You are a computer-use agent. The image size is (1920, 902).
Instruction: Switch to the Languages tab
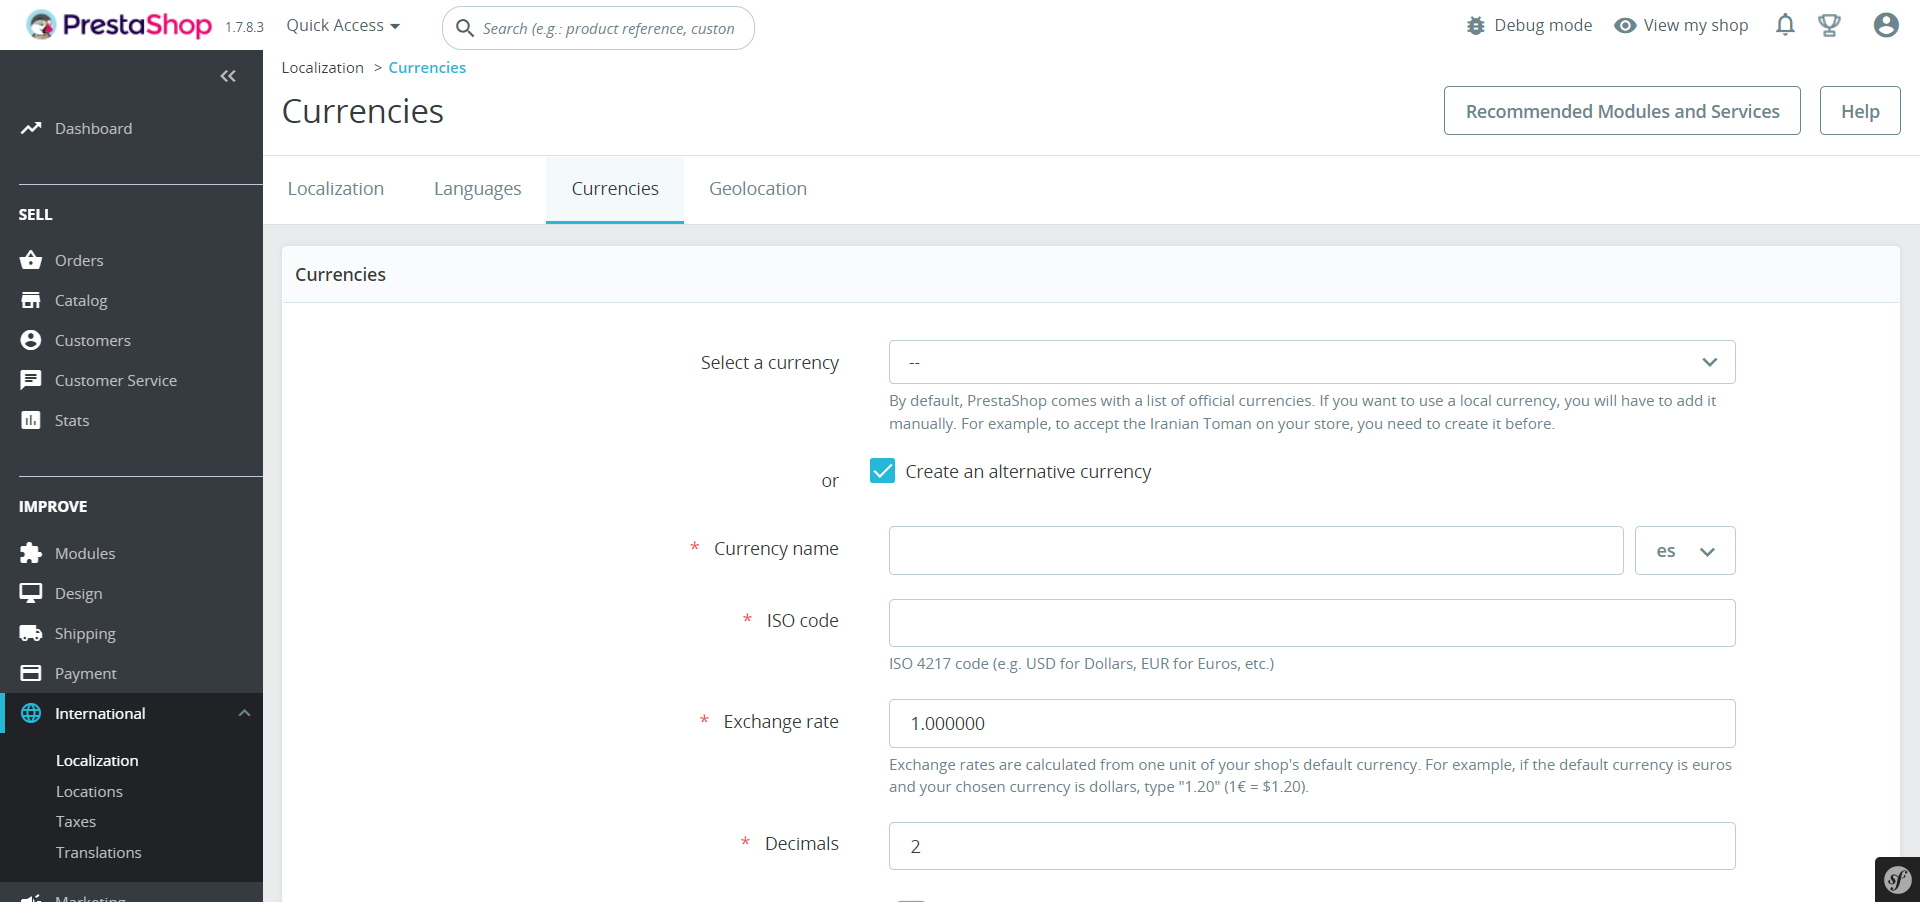pyautogui.click(x=477, y=189)
